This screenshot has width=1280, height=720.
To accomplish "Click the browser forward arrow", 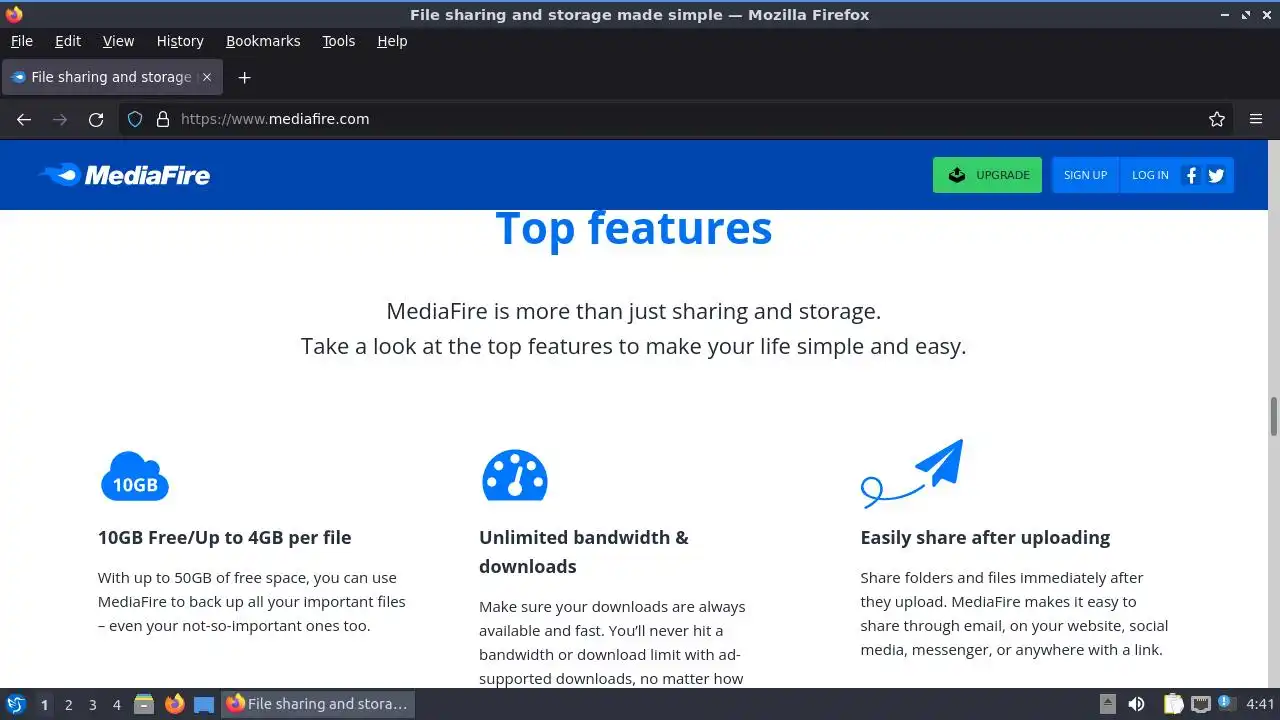I will click(60, 119).
